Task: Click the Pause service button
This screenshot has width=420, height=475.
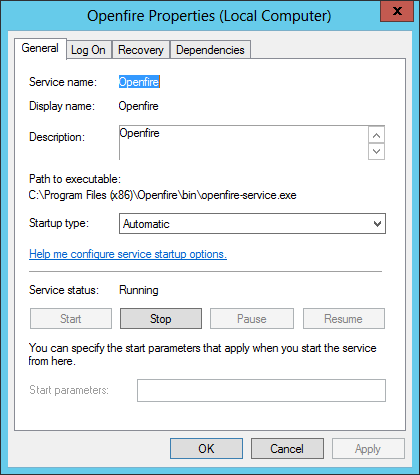Action: tap(252, 319)
